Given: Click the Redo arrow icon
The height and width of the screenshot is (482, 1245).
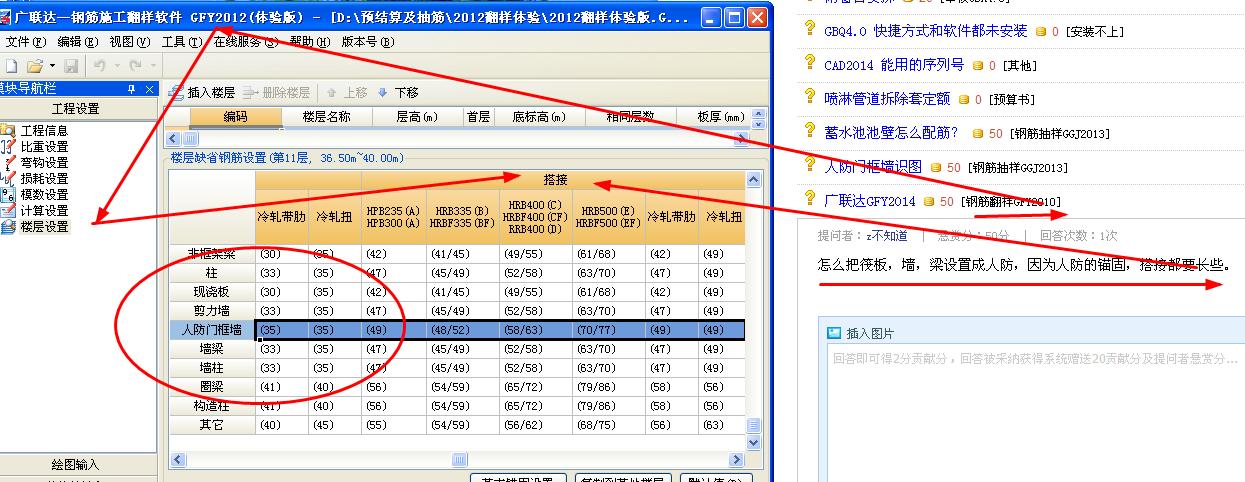Looking at the screenshot, I should click(134, 66).
